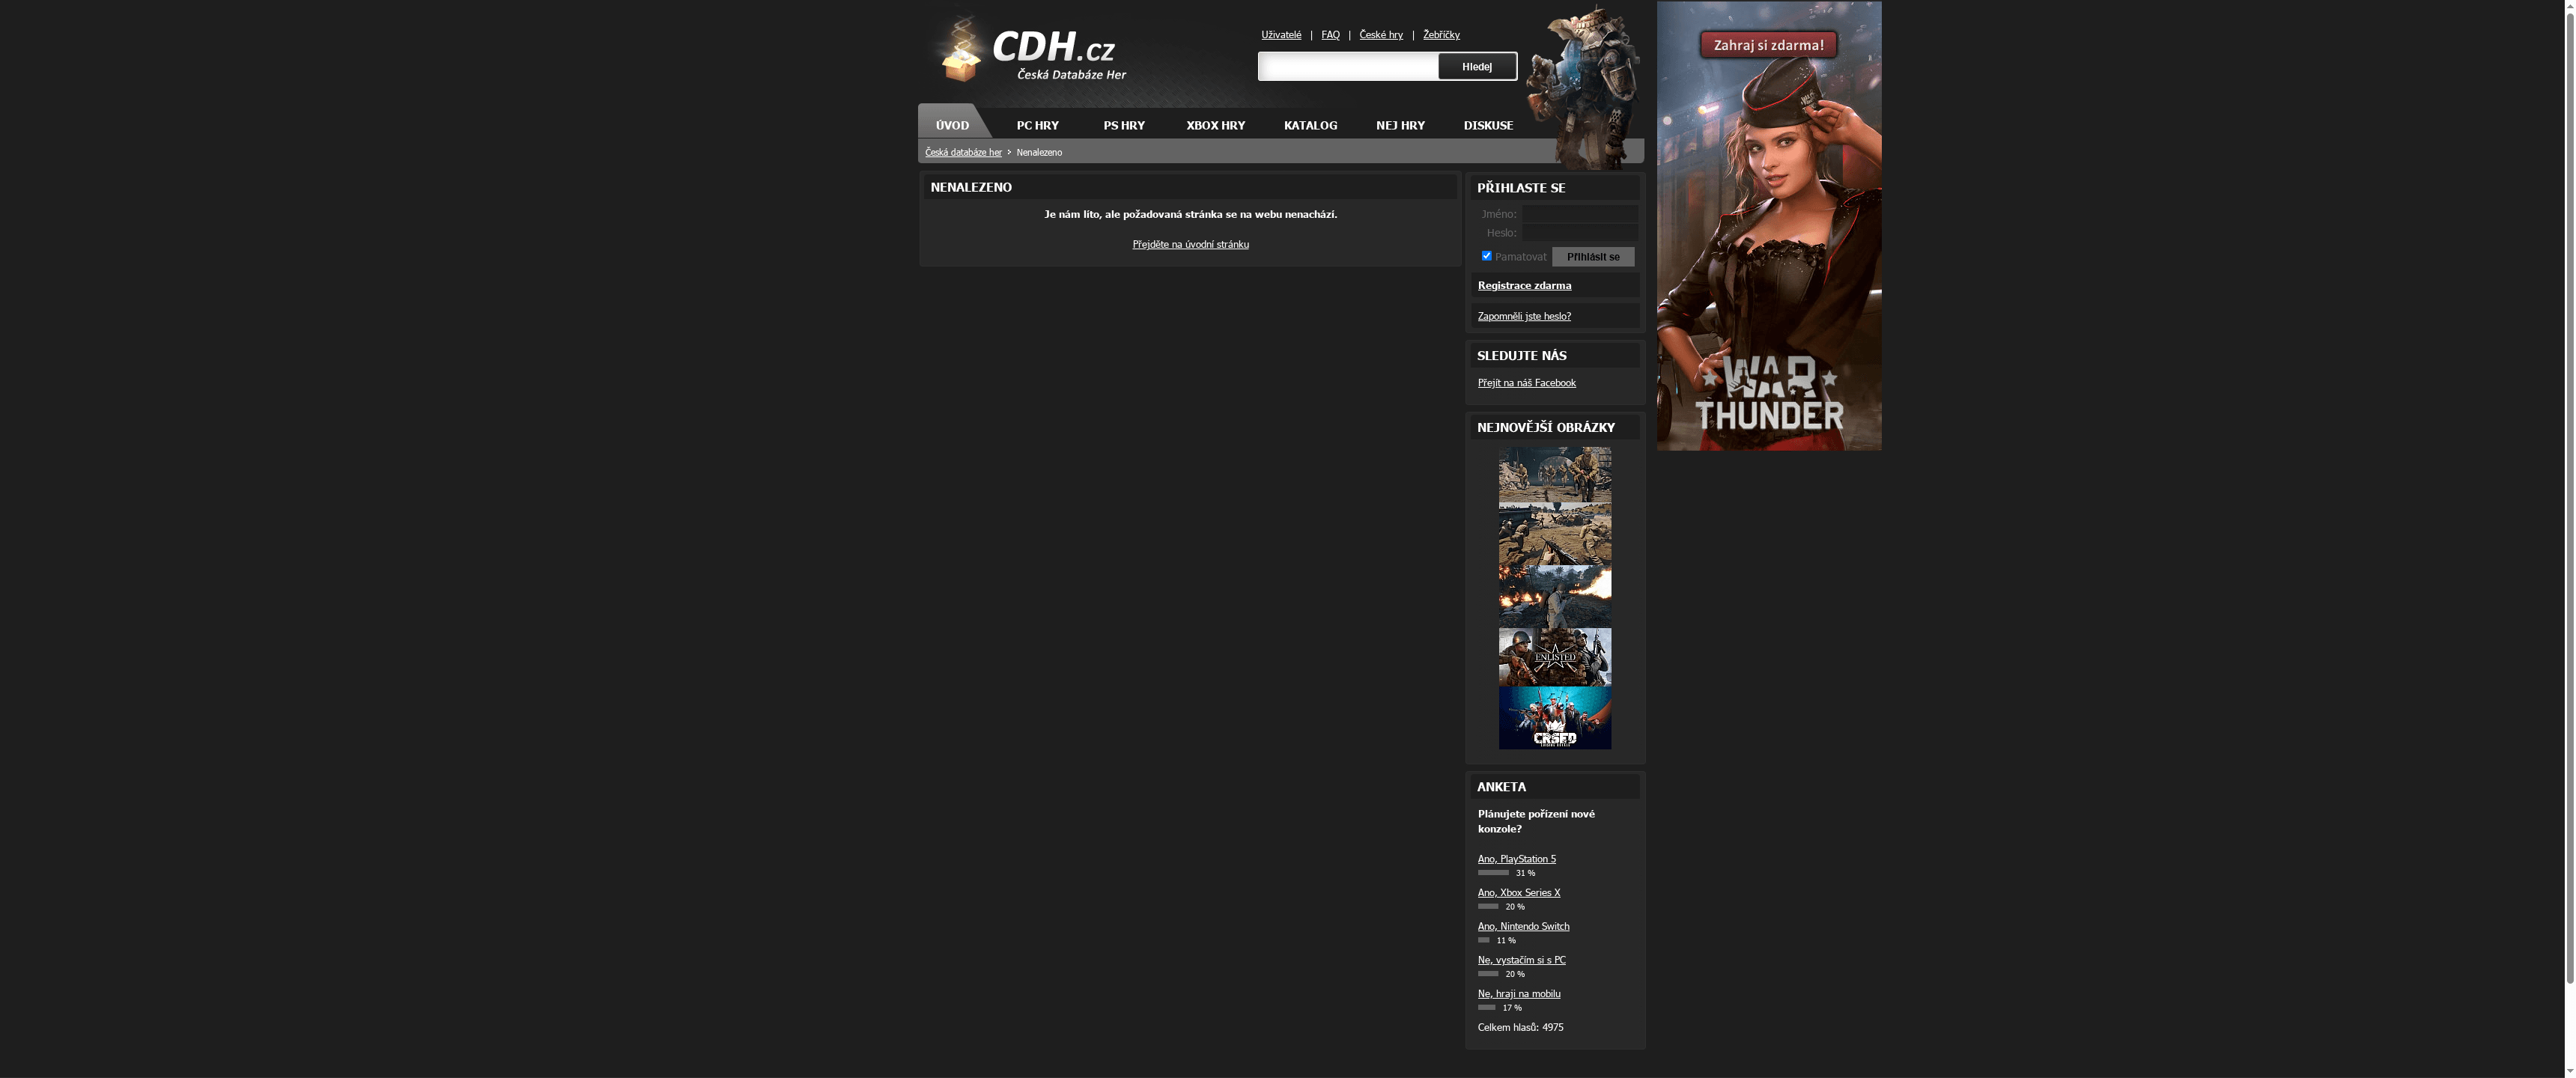Disable the Pamatovat checkbox
This screenshot has height=1078, width=2576.
pyautogui.click(x=1486, y=256)
